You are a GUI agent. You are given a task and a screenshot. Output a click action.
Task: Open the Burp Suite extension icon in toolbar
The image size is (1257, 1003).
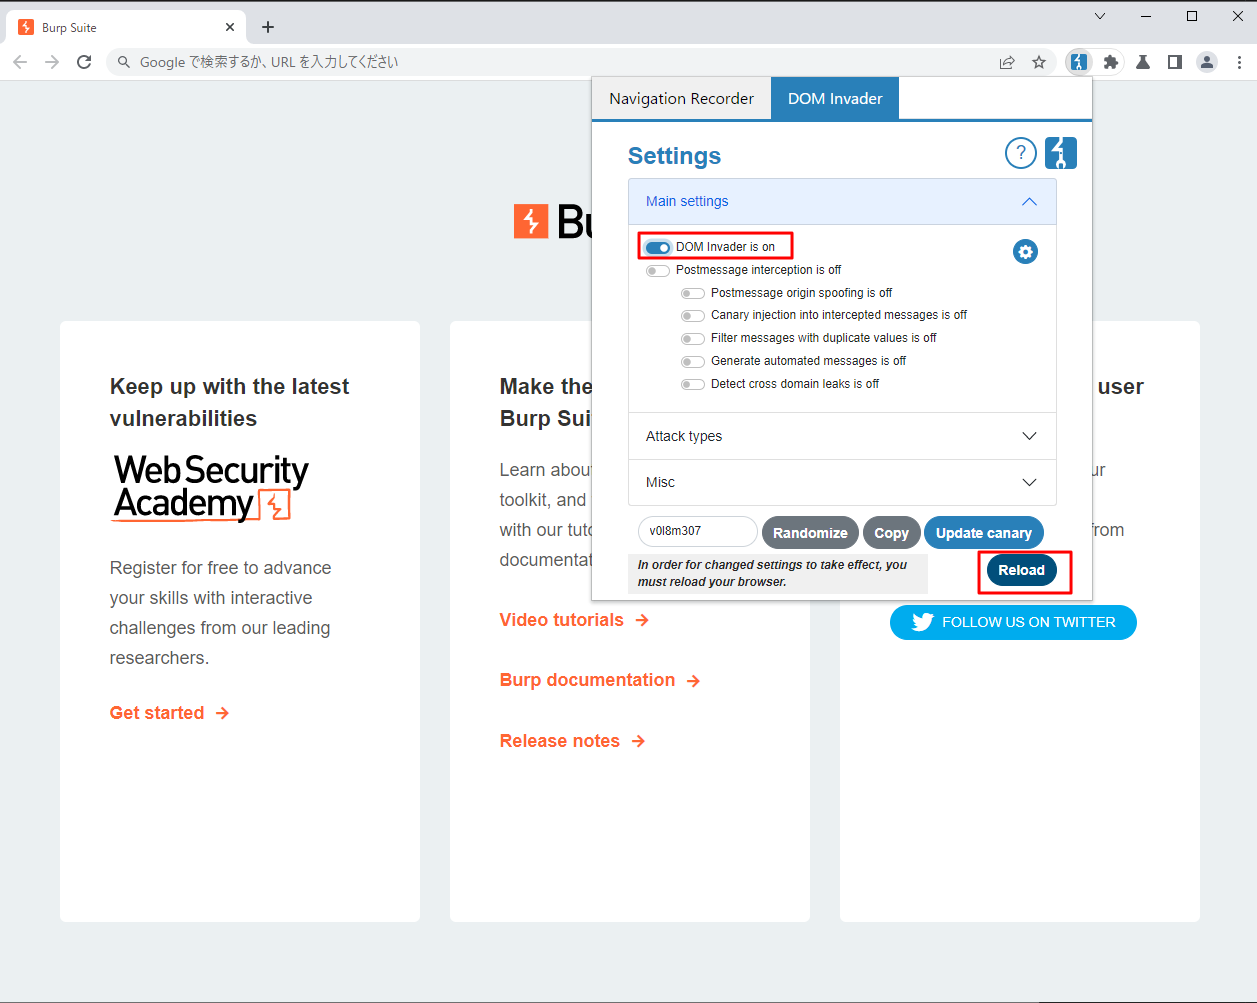point(1078,62)
